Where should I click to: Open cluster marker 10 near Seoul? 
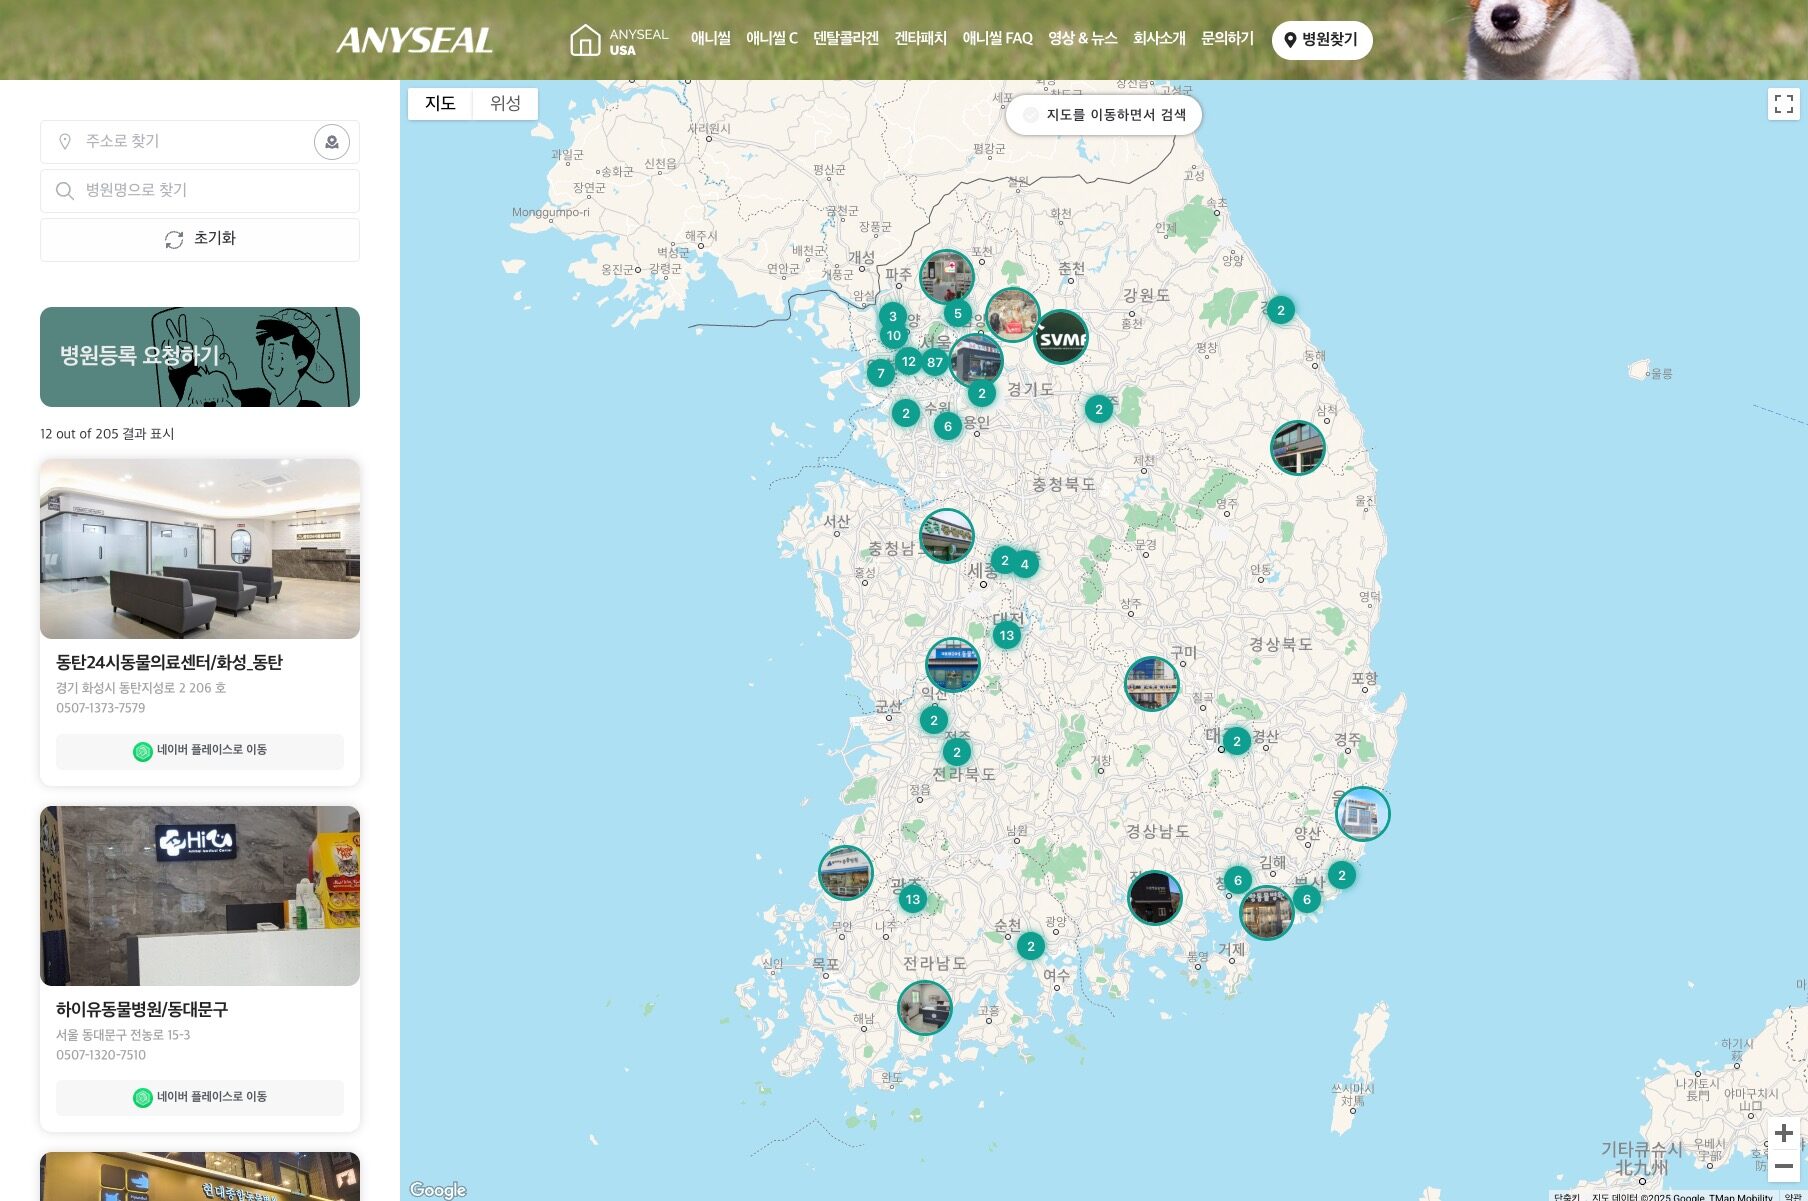pyautogui.click(x=893, y=335)
